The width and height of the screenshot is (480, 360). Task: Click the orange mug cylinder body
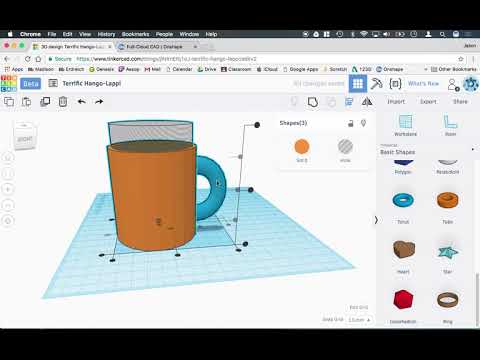pyautogui.click(x=152, y=197)
